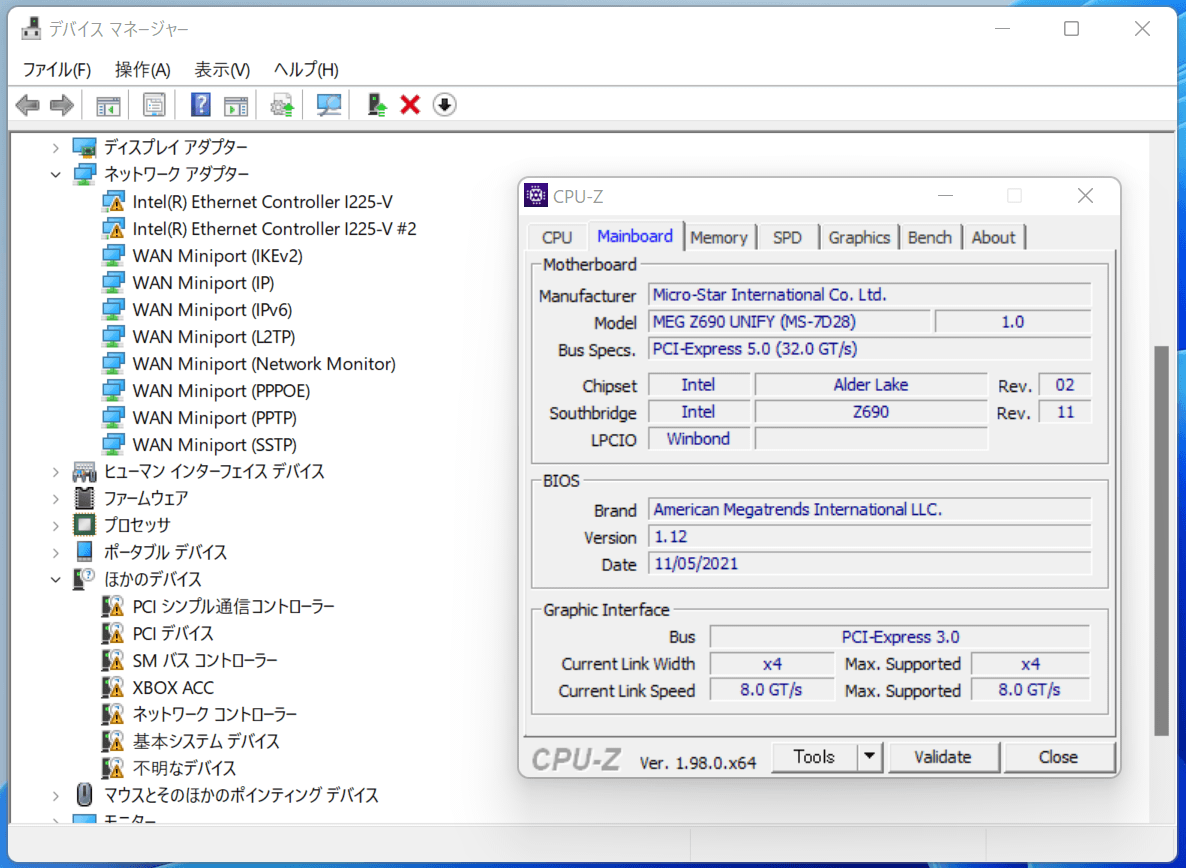This screenshot has width=1186, height=868.
Task: Select Intel Ethernet Controller I225-V #2
Action: pos(274,229)
